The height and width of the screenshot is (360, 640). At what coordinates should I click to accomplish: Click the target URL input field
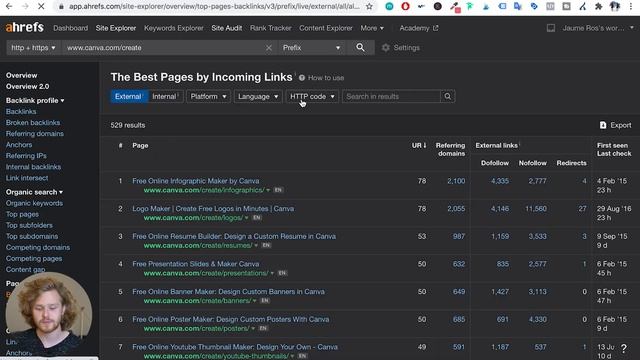(x=163, y=48)
